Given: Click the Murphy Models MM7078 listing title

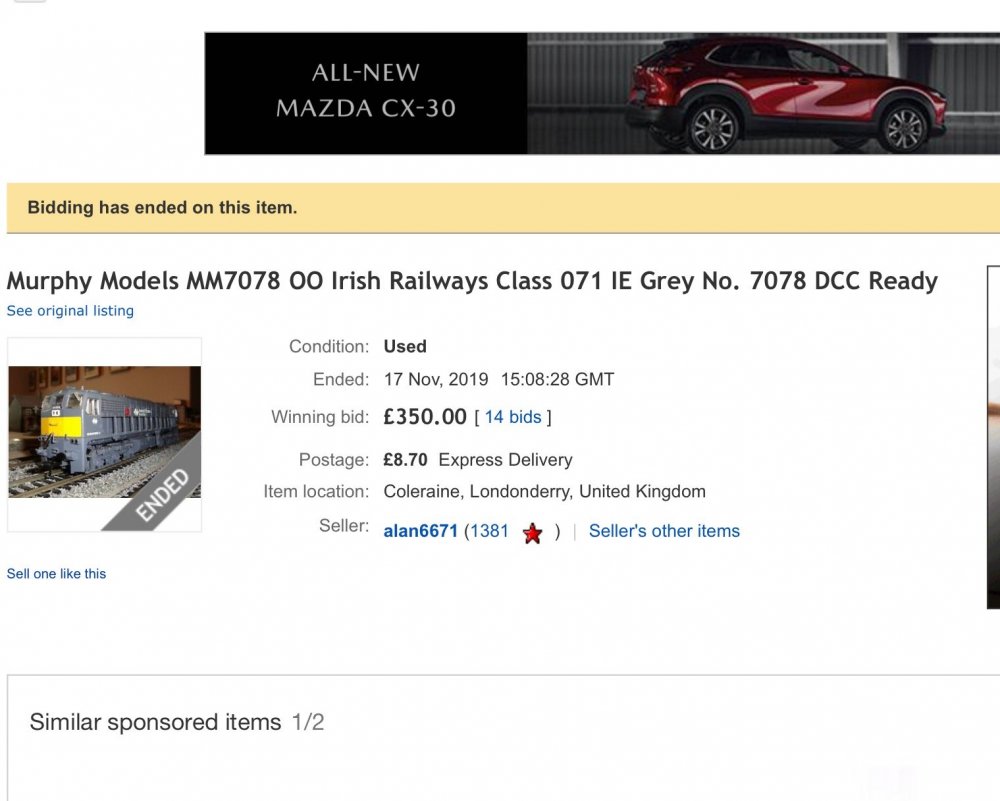Looking at the screenshot, I should click(x=472, y=281).
